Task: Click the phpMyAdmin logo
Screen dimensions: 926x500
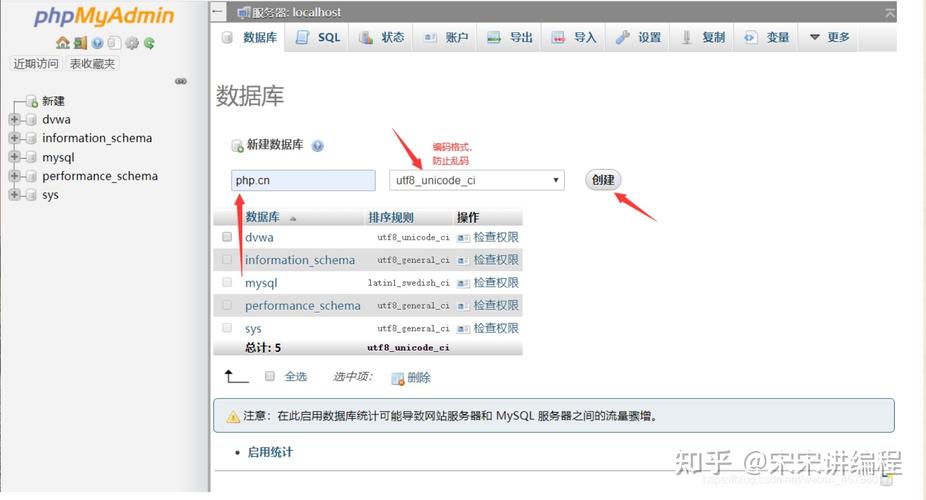Action: (104, 16)
